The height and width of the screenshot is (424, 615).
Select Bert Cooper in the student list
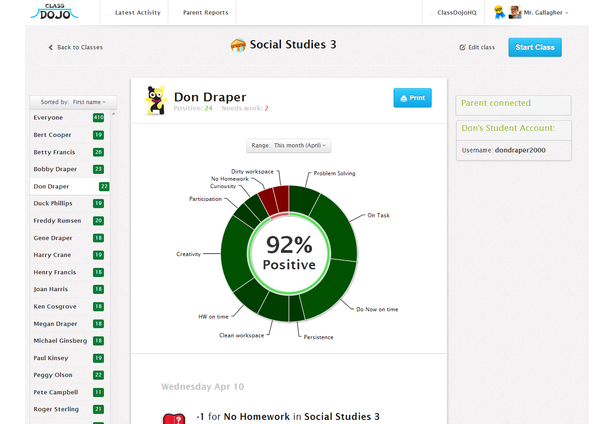point(70,135)
